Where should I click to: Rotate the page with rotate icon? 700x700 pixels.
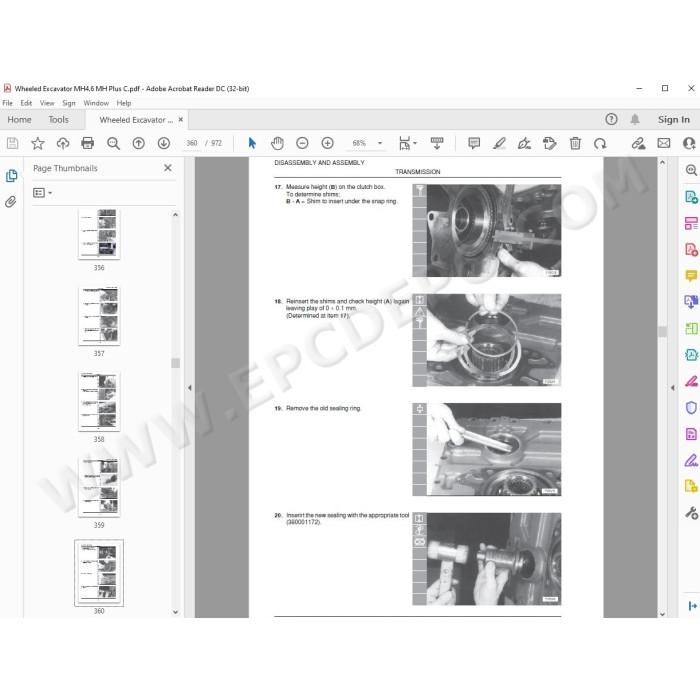[600, 143]
